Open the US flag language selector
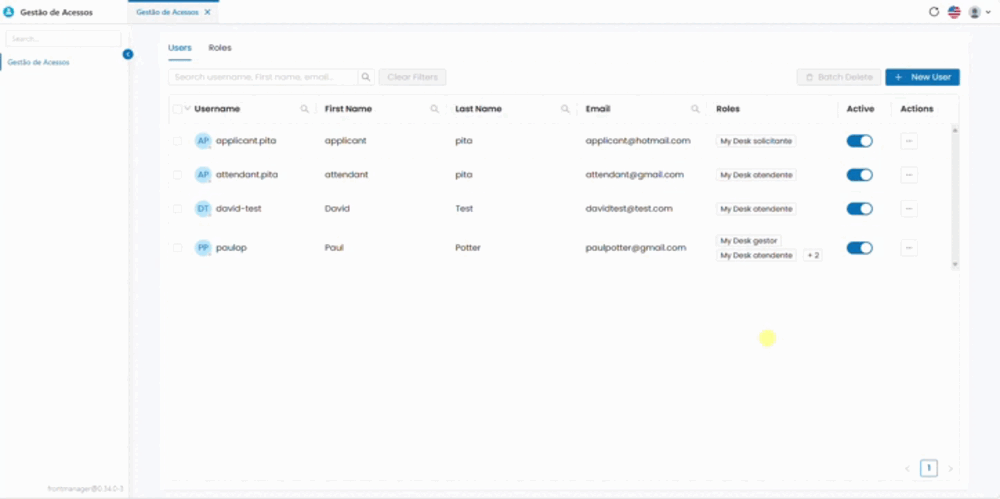Image resolution: width=1000 pixels, height=499 pixels. pyautogui.click(x=954, y=11)
